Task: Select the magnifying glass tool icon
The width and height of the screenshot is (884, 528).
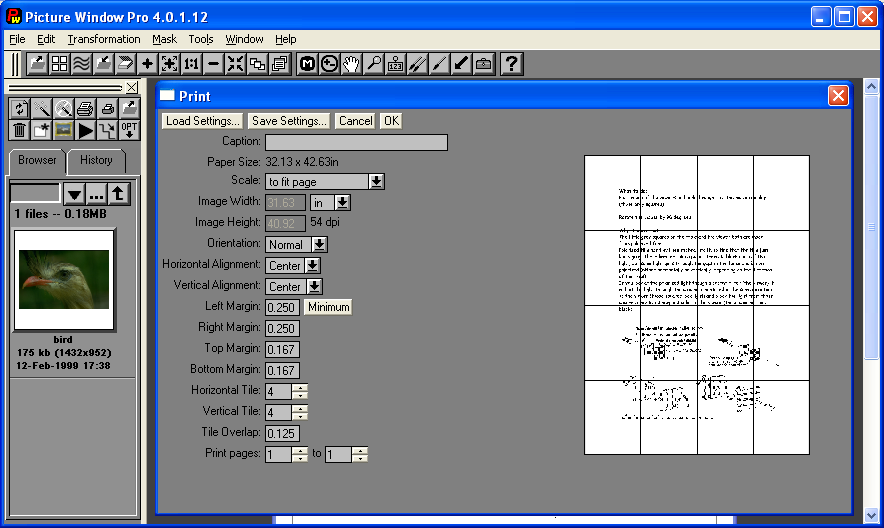Action: point(373,64)
